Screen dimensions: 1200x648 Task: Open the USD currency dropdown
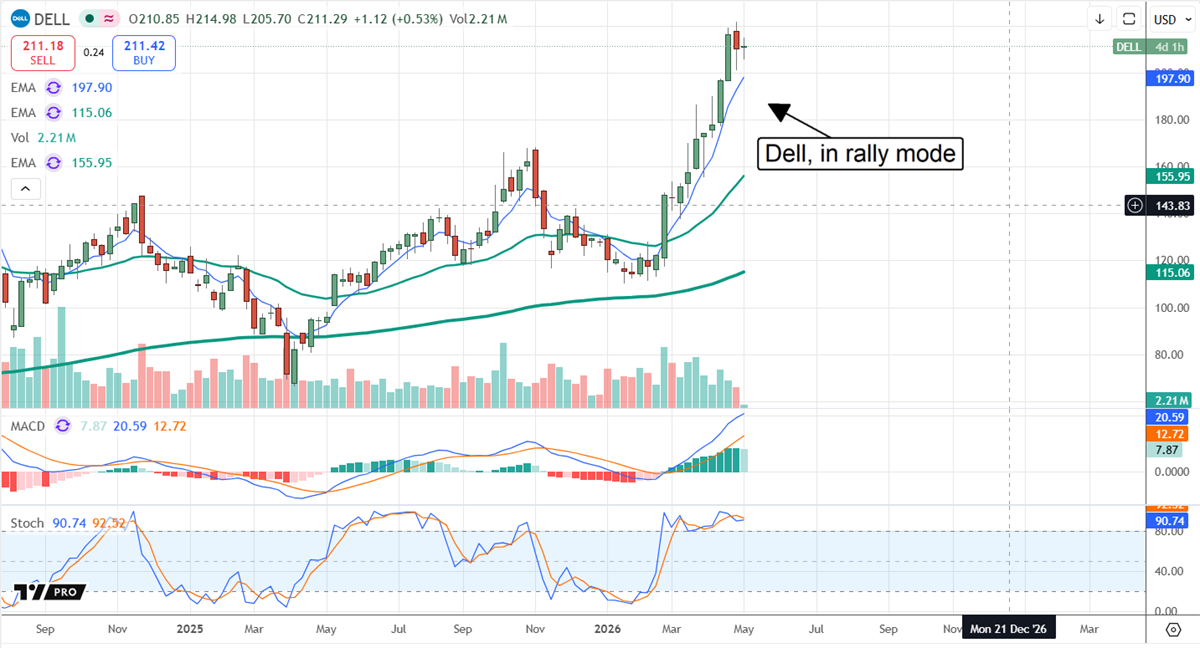coord(1171,19)
